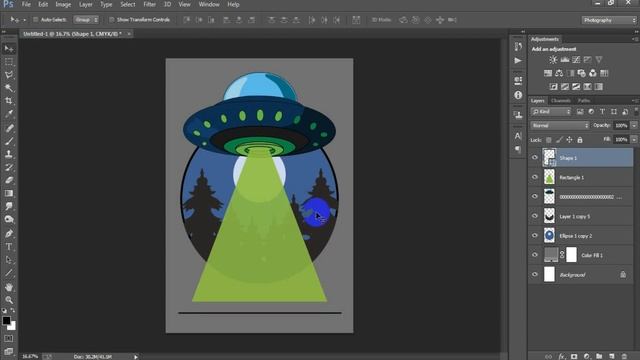This screenshot has width=640, height=360.
Task: Hide the Rectangle 1 layer
Action: coord(535,177)
